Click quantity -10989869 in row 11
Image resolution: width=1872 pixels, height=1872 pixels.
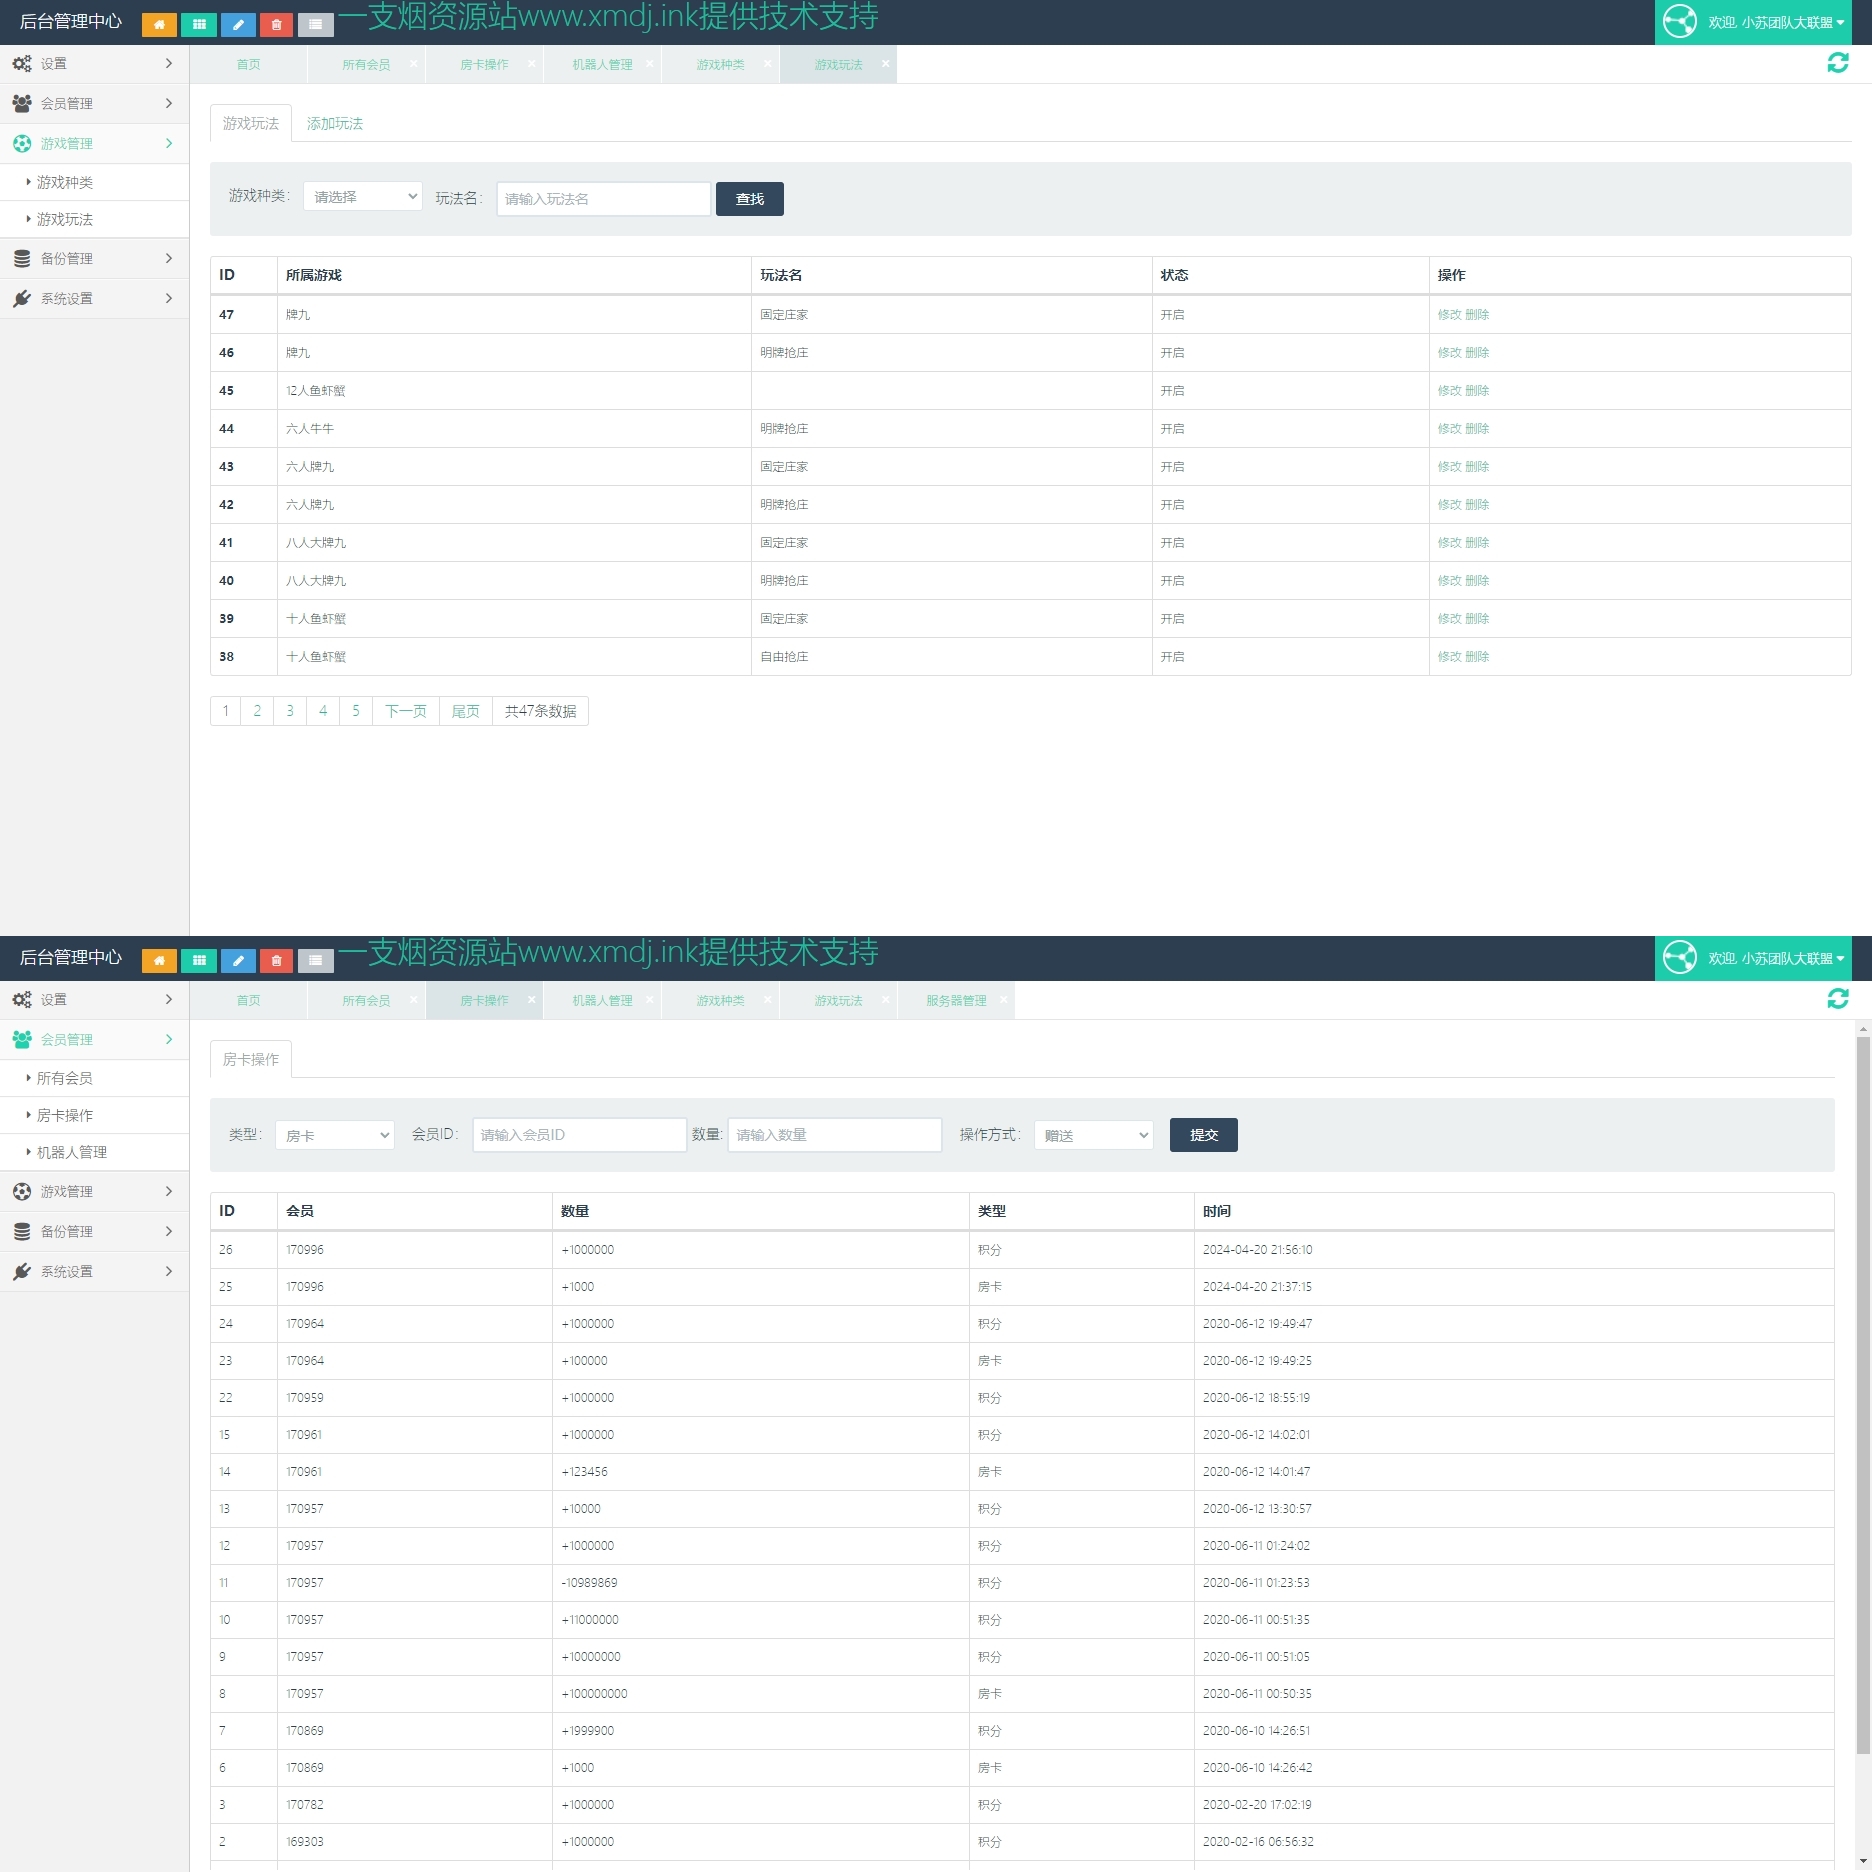(589, 1582)
